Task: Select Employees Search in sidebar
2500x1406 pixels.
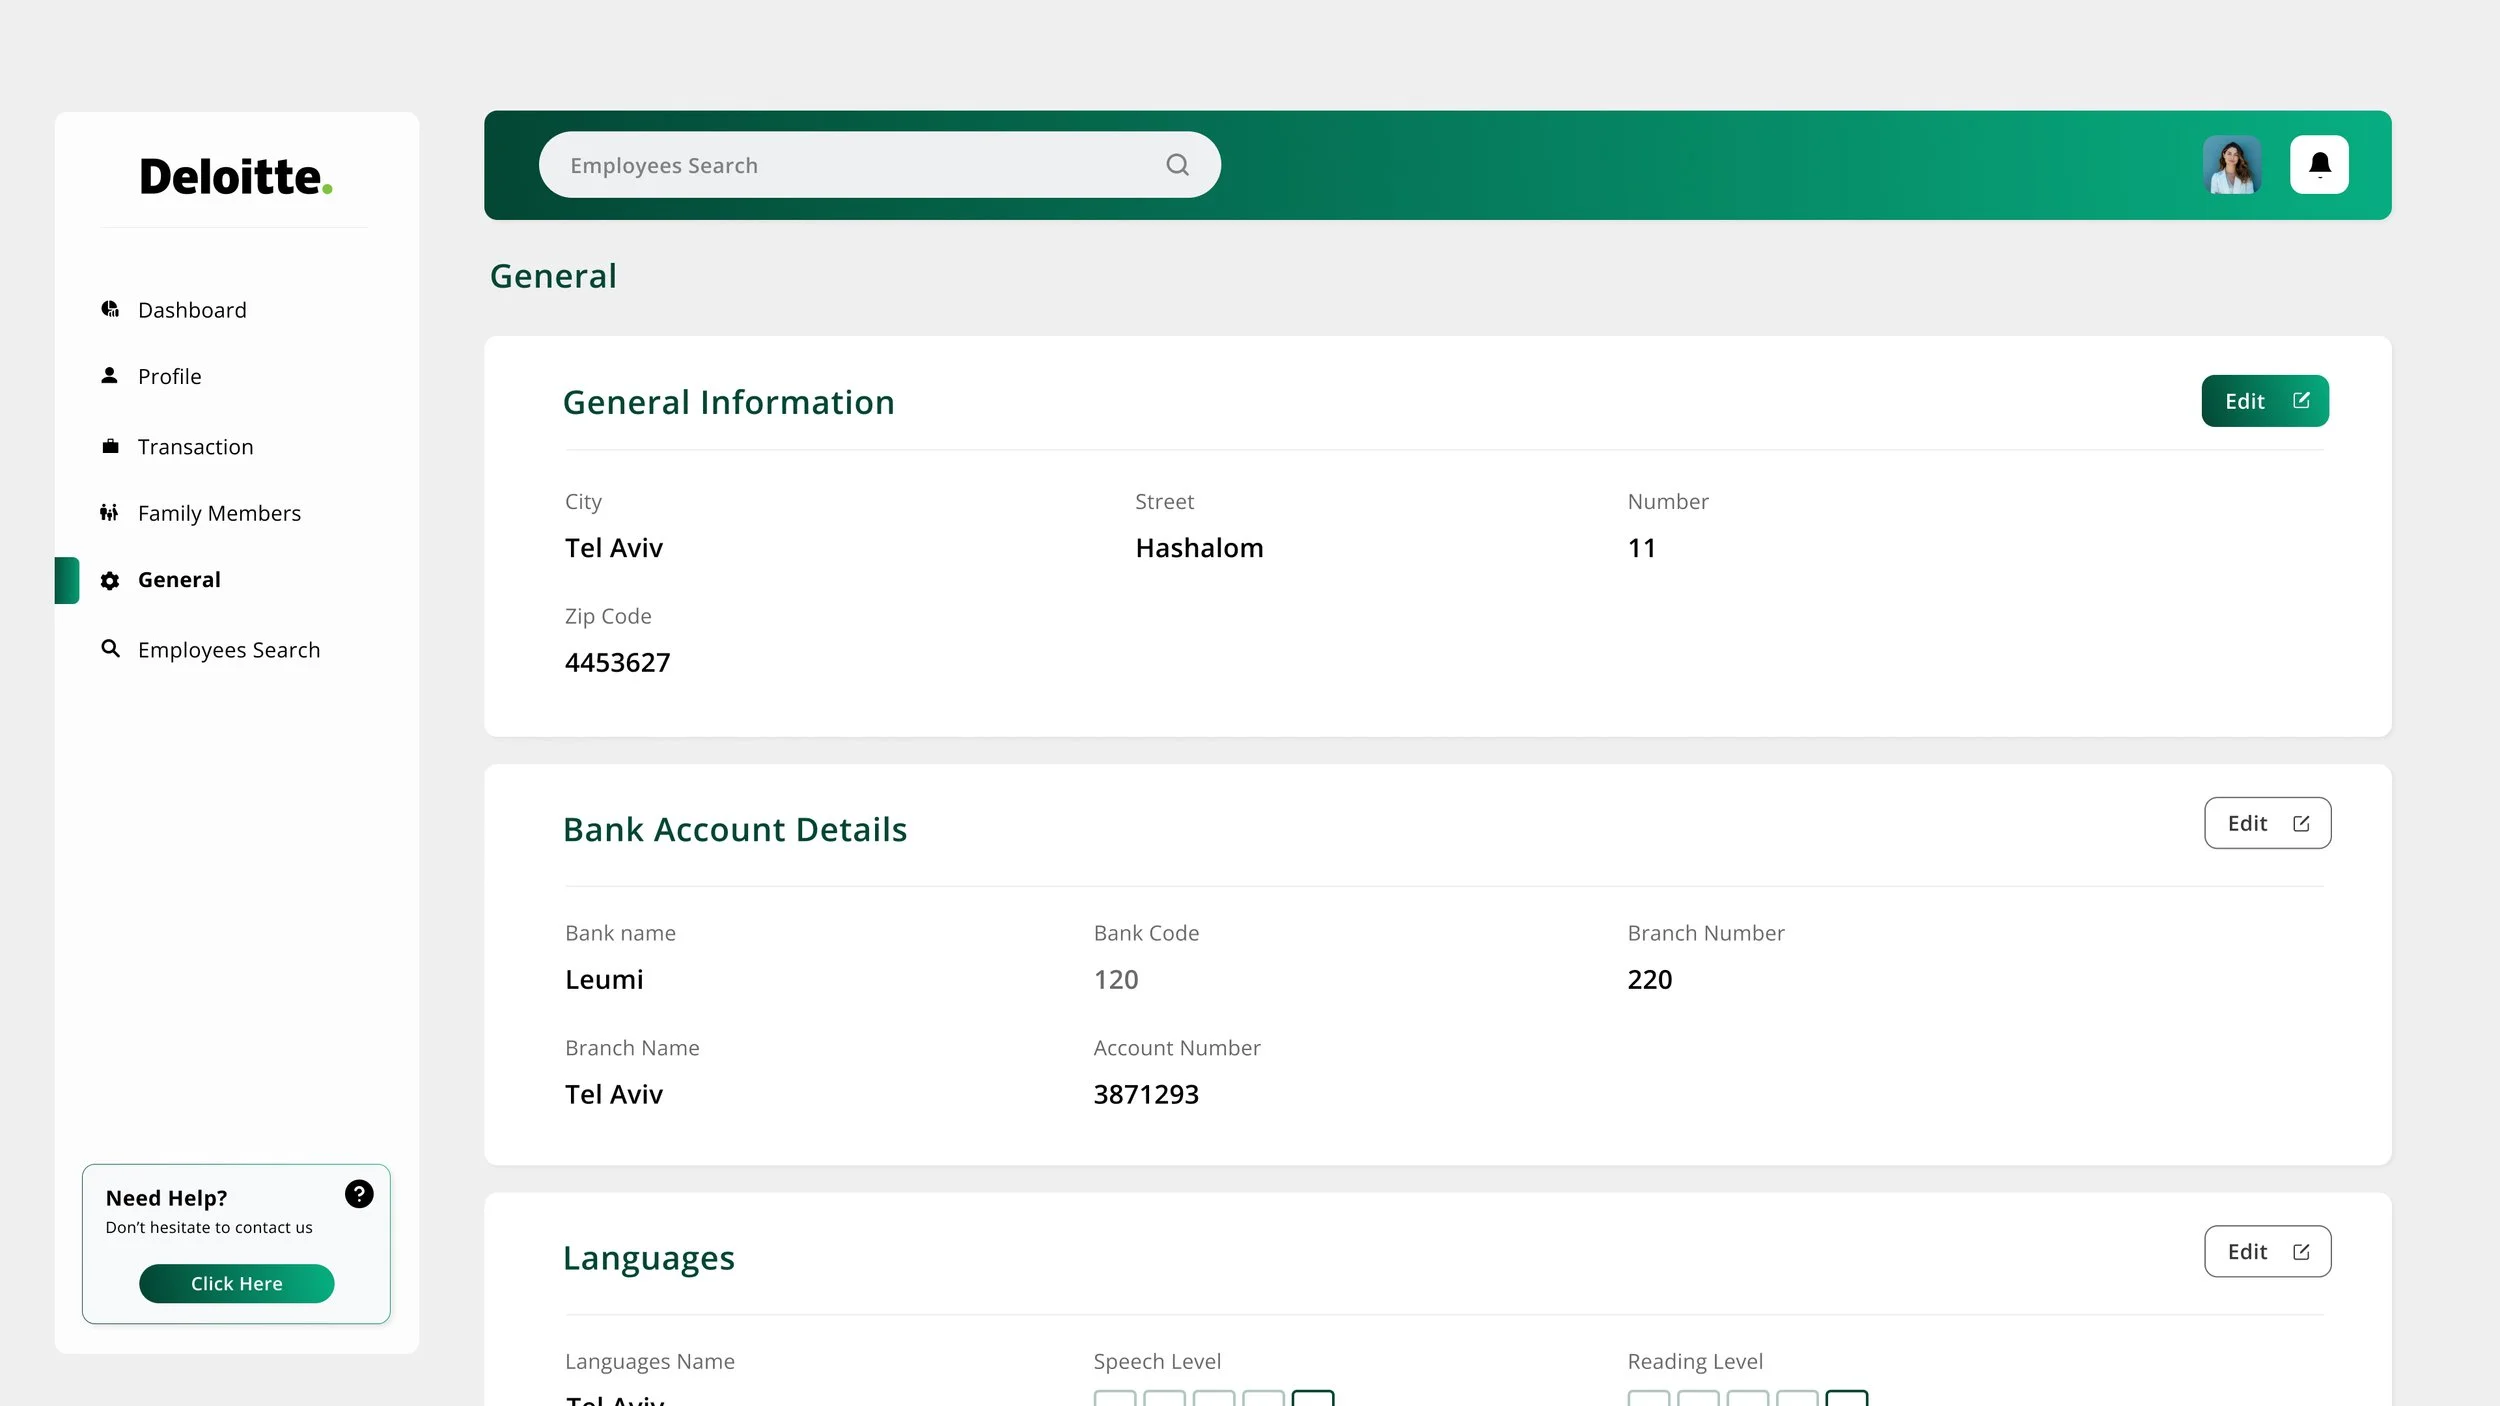Action: click(229, 650)
